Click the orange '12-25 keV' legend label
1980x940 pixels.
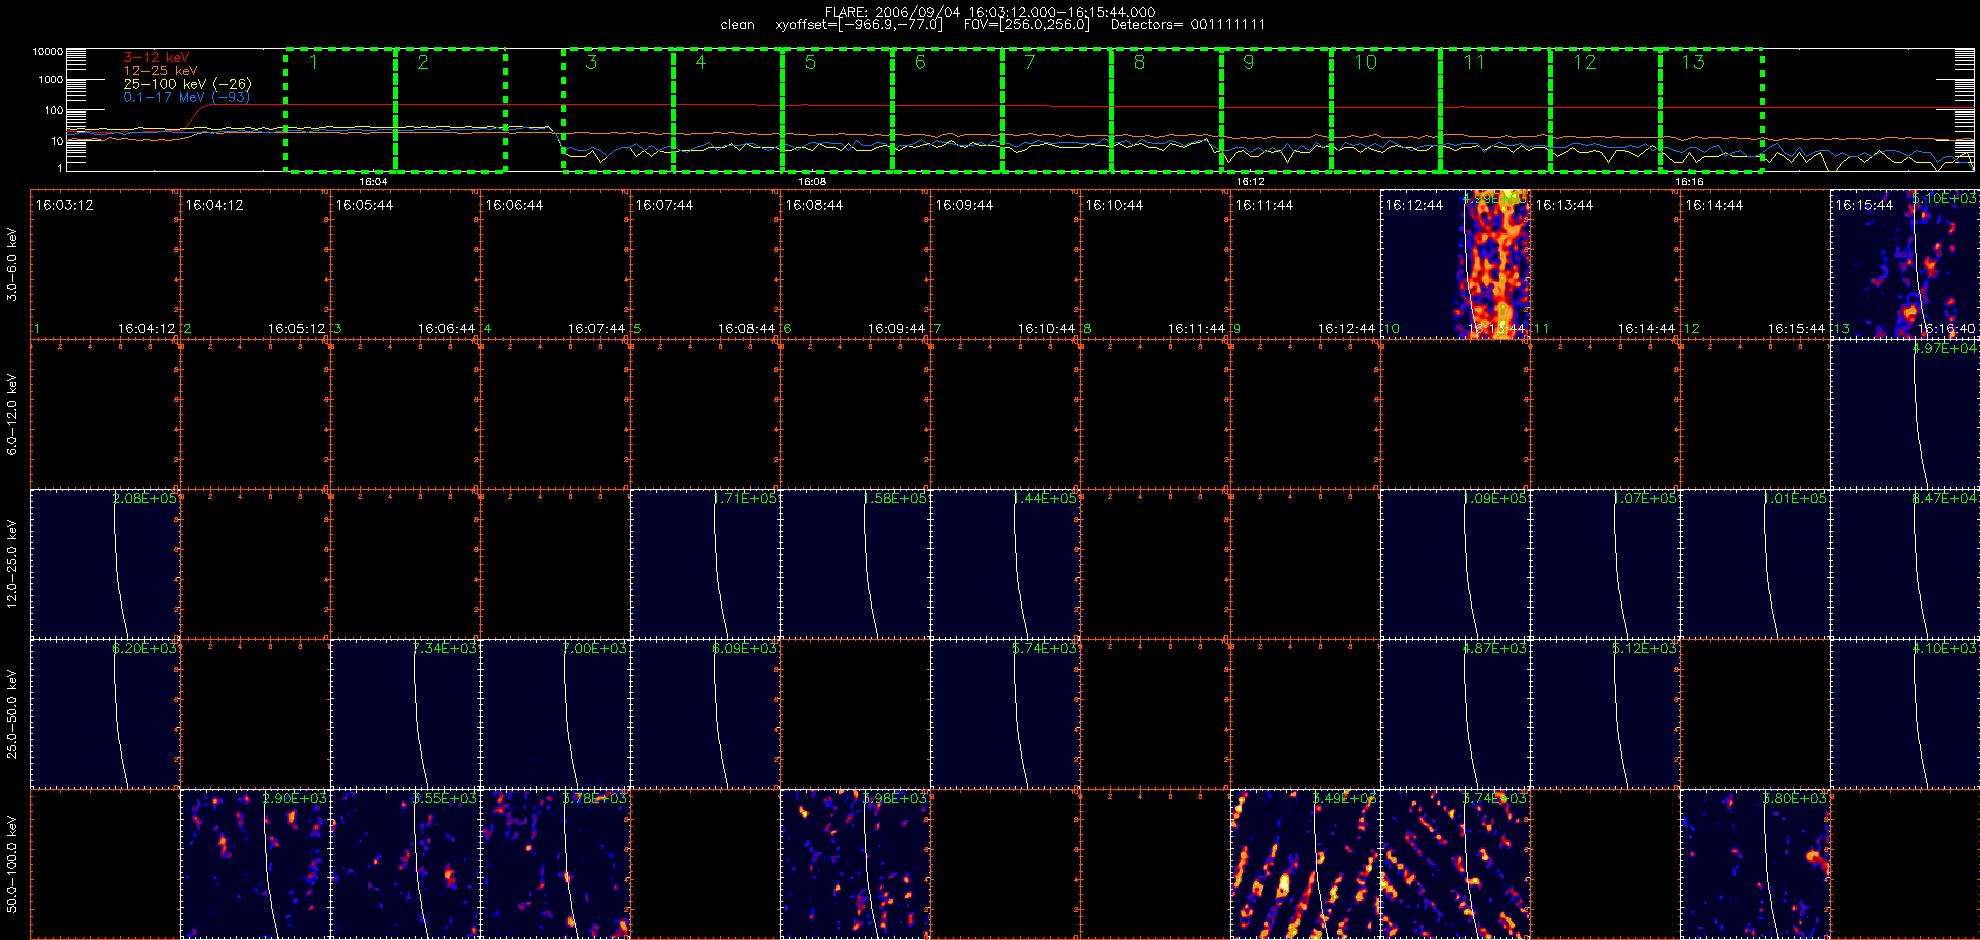tap(160, 71)
